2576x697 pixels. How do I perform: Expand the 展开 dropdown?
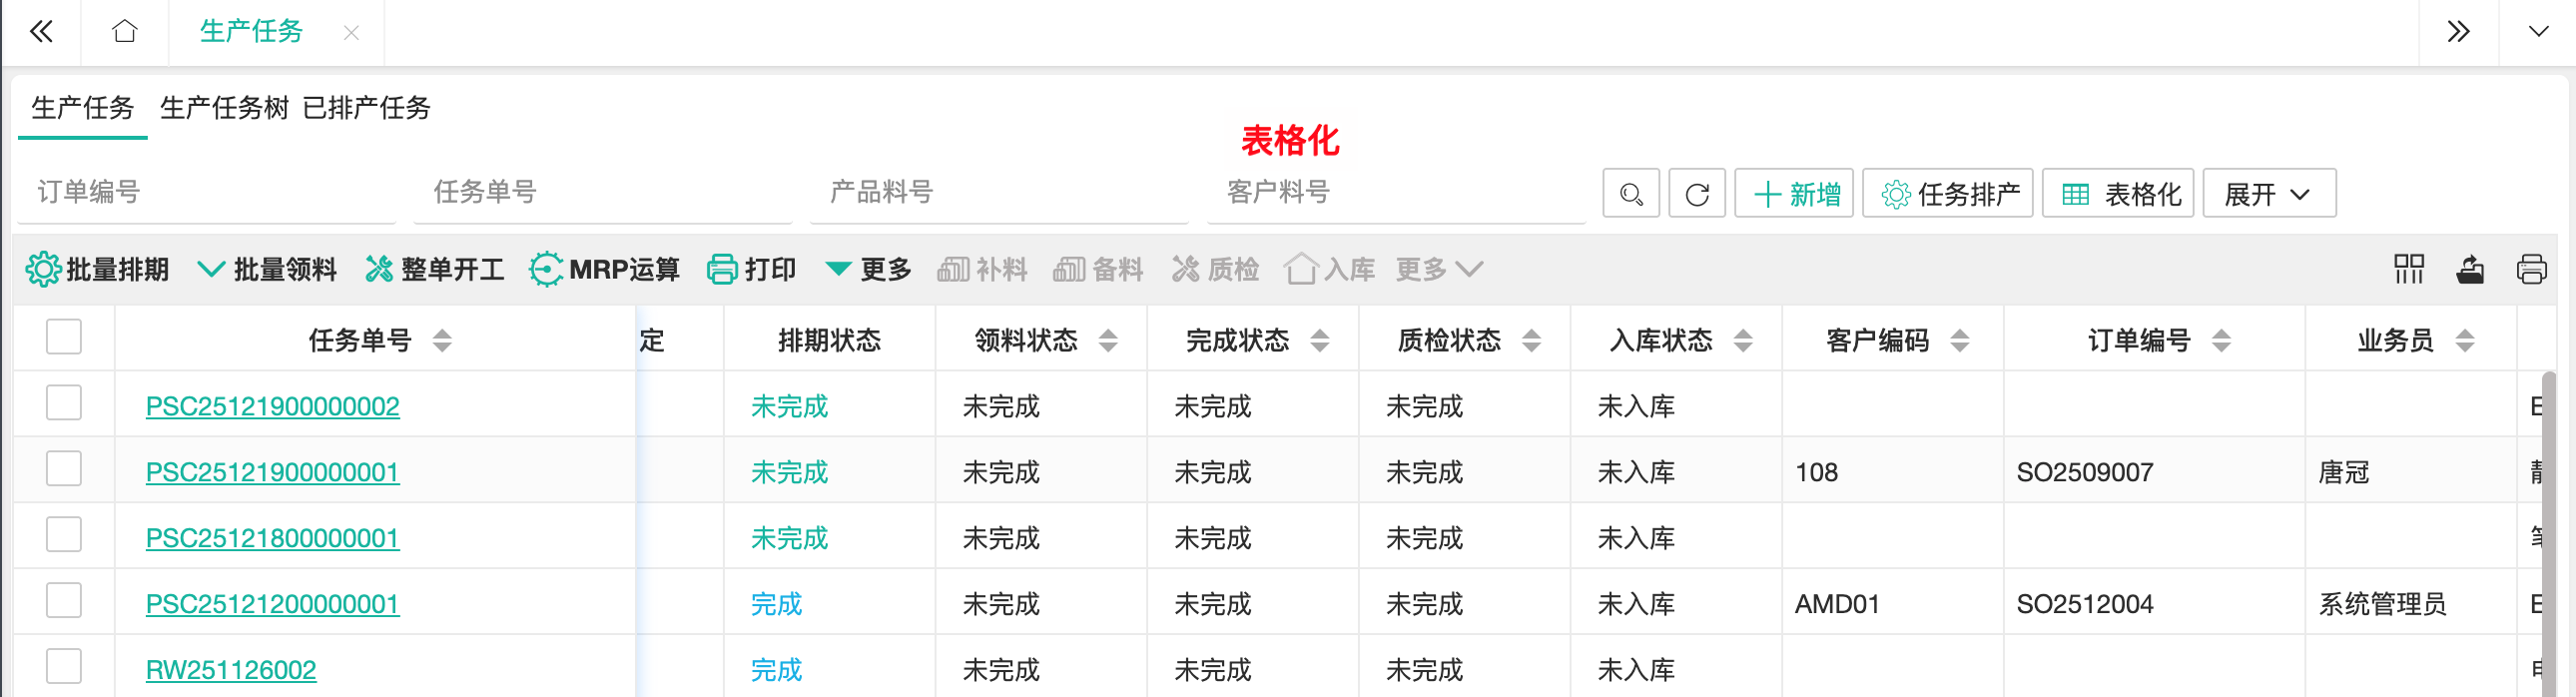point(2268,194)
